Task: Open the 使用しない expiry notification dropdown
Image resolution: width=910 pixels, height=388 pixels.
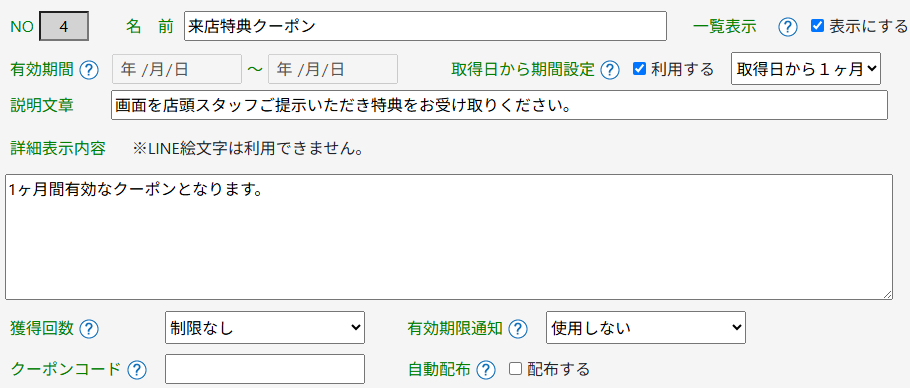Action: point(646,328)
